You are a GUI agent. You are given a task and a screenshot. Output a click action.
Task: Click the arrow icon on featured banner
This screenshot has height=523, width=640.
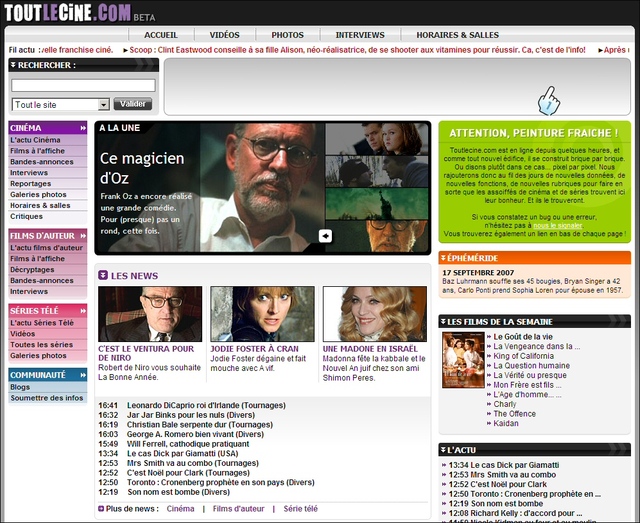pos(325,236)
